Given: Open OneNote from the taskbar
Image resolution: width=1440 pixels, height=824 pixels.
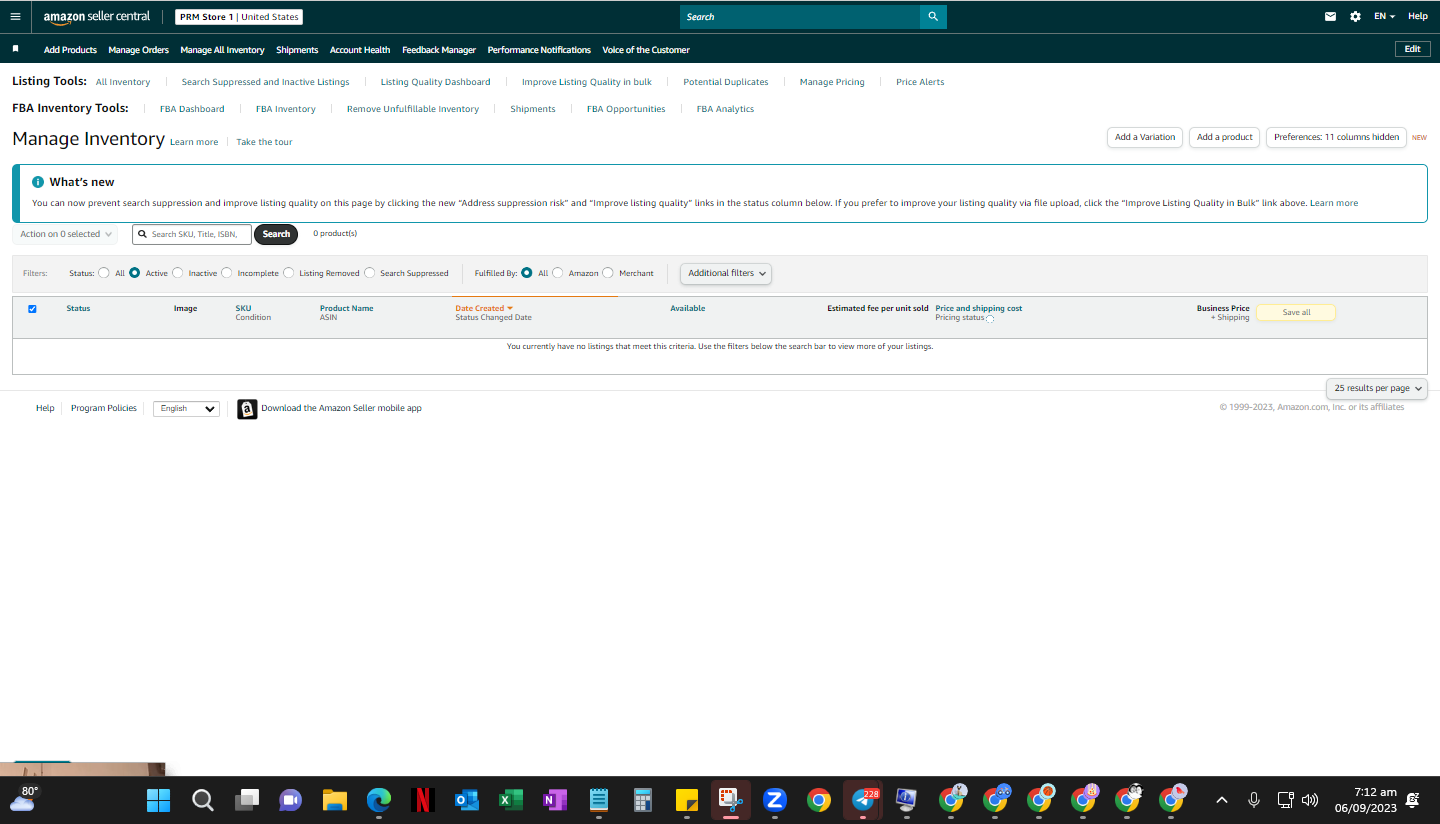Looking at the screenshot, I should tap(555, 800).
